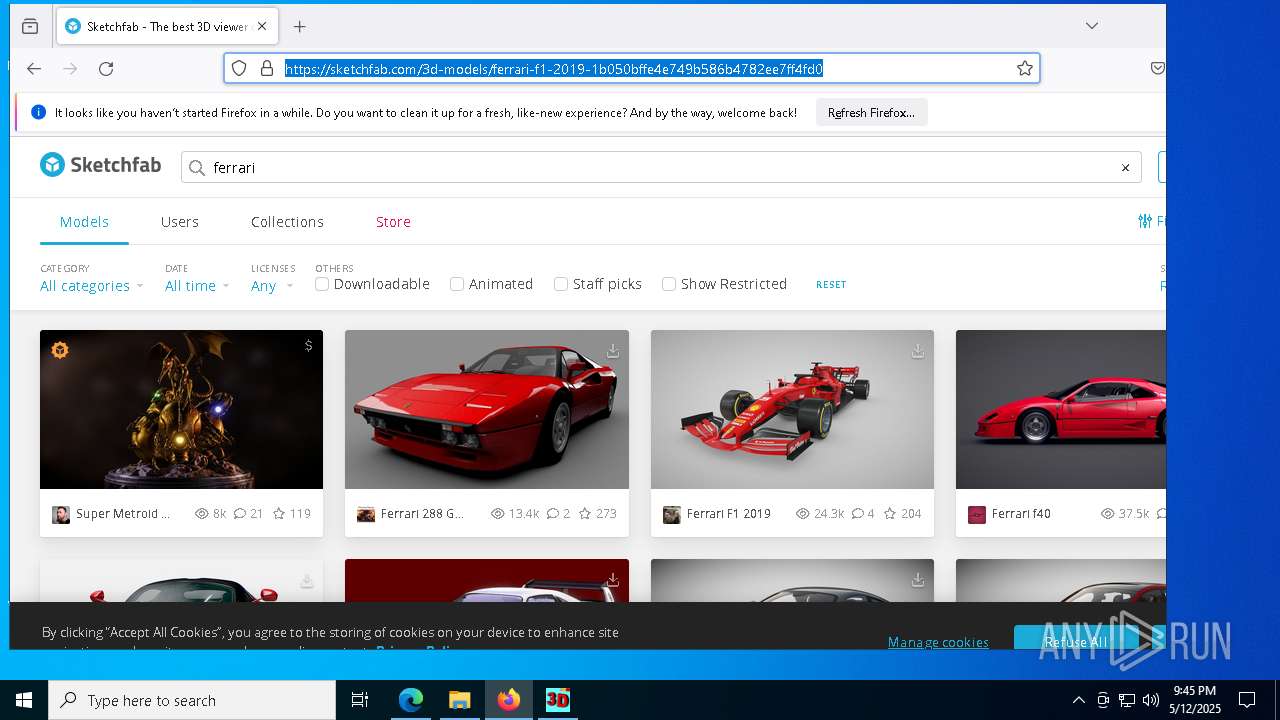Click Refuse All cookies button
1280x720 pixels.
click(x=1076, y=640)
